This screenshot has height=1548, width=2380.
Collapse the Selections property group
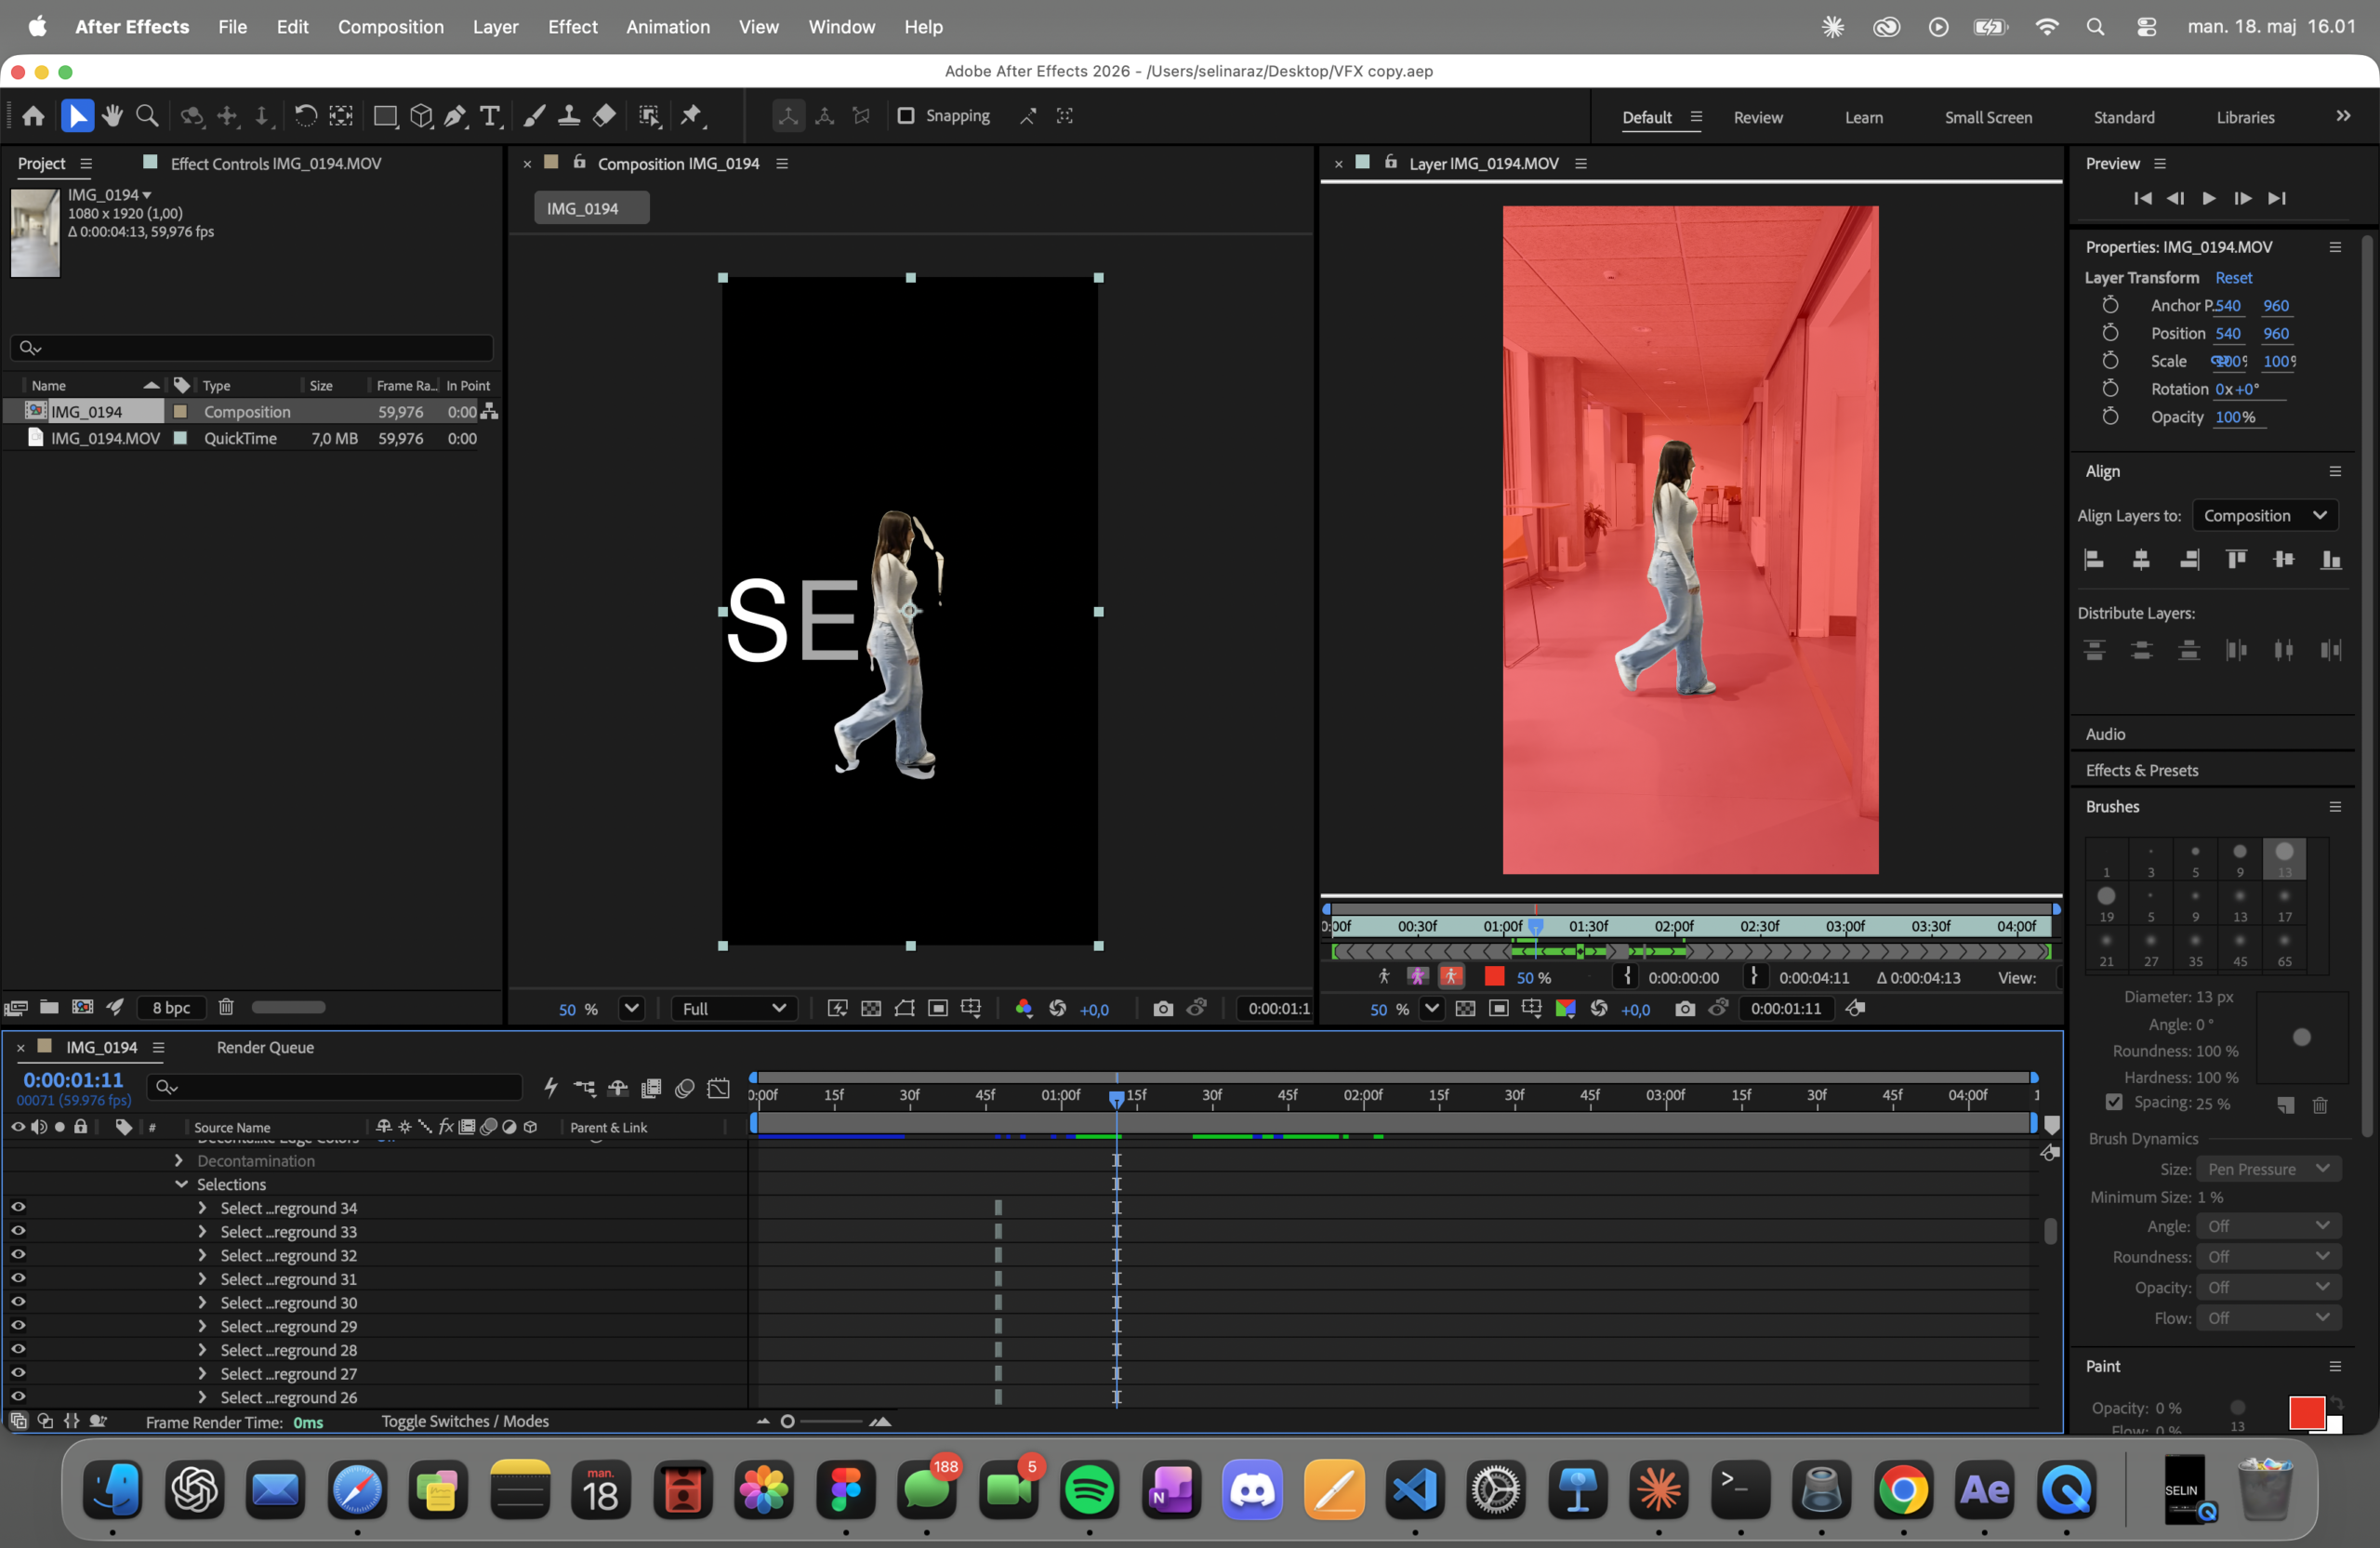coord(181,1184)
